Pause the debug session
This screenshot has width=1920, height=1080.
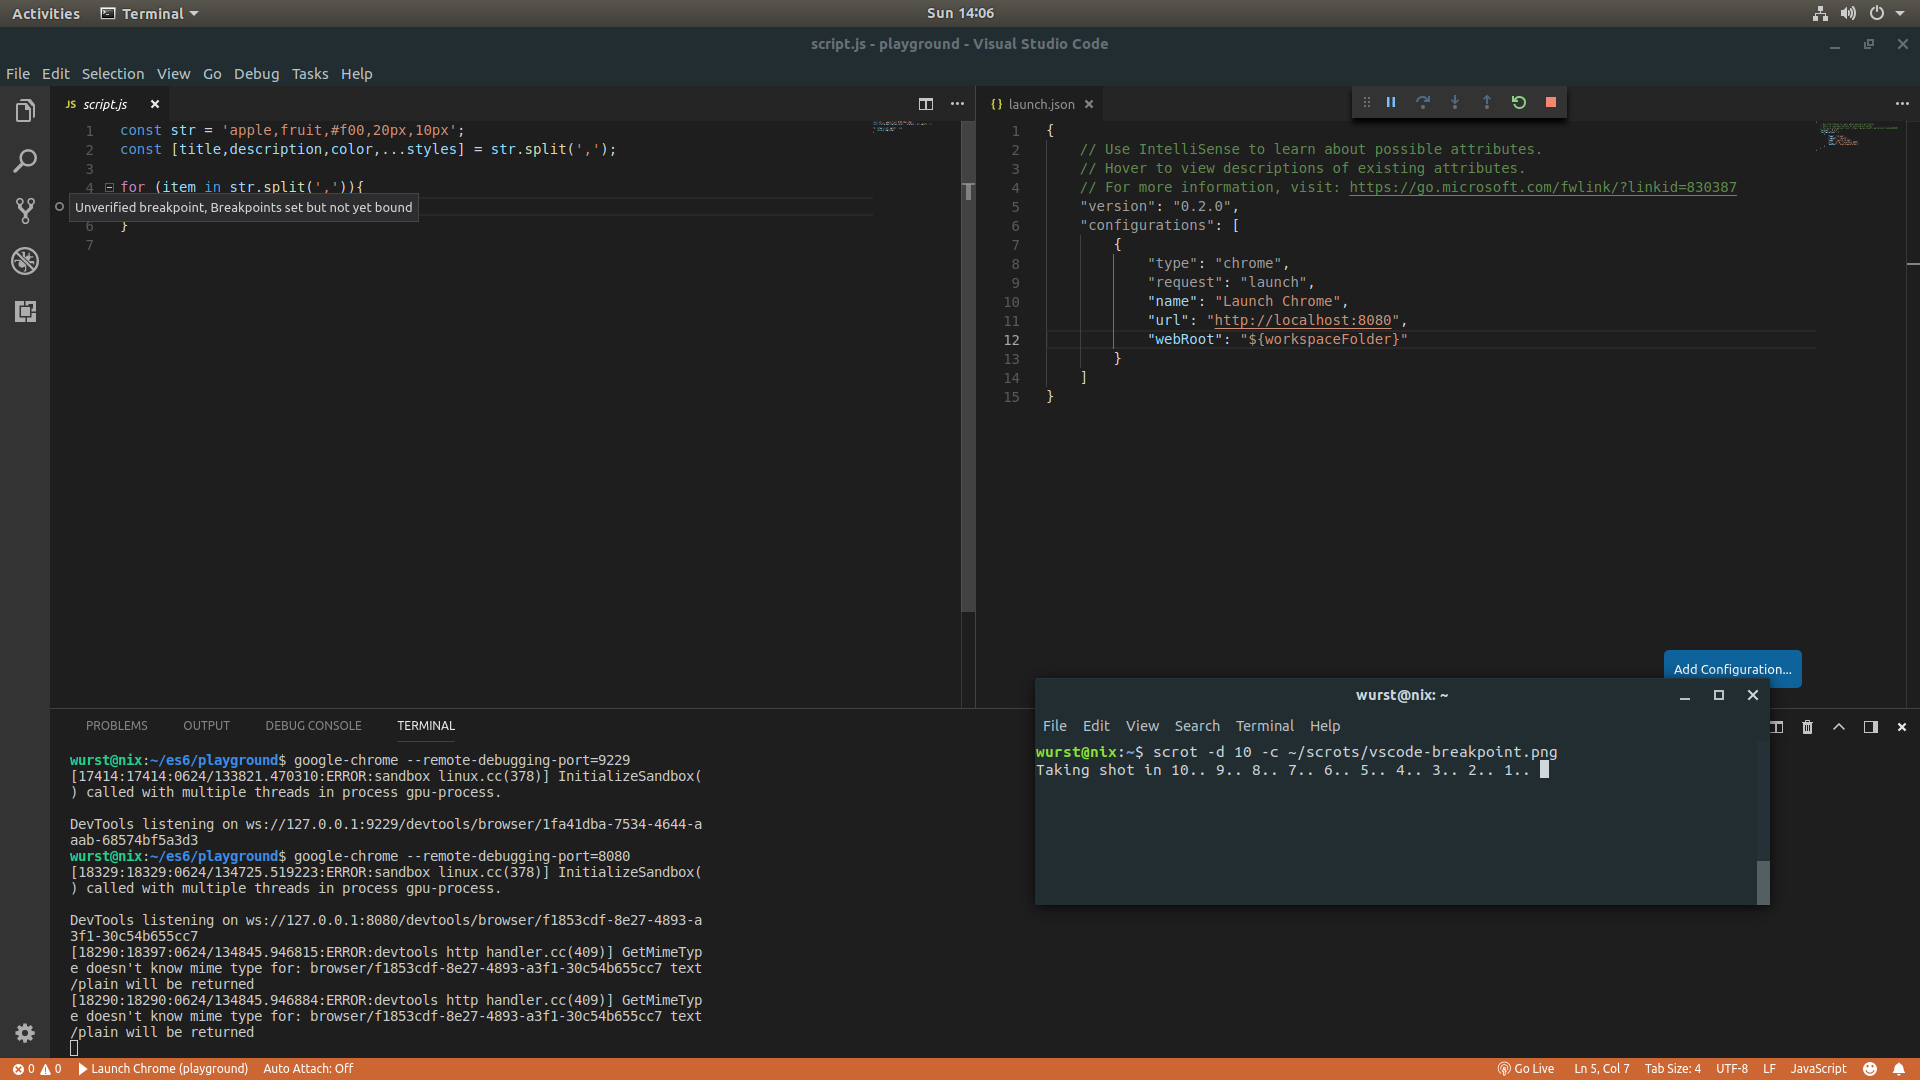tap(1390, 102)
